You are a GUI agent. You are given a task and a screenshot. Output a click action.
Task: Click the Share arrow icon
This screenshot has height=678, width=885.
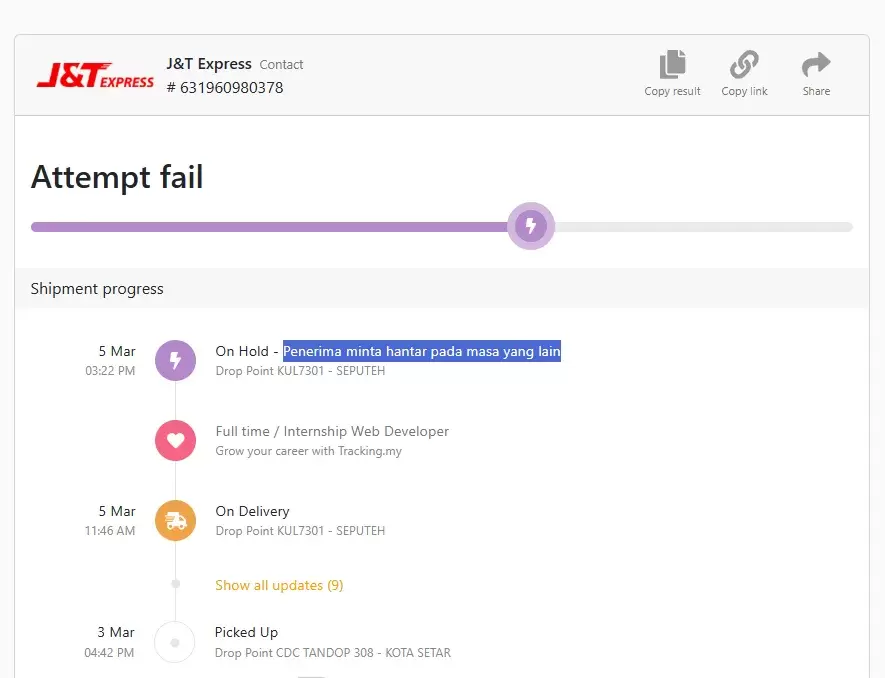click(816, 66)
